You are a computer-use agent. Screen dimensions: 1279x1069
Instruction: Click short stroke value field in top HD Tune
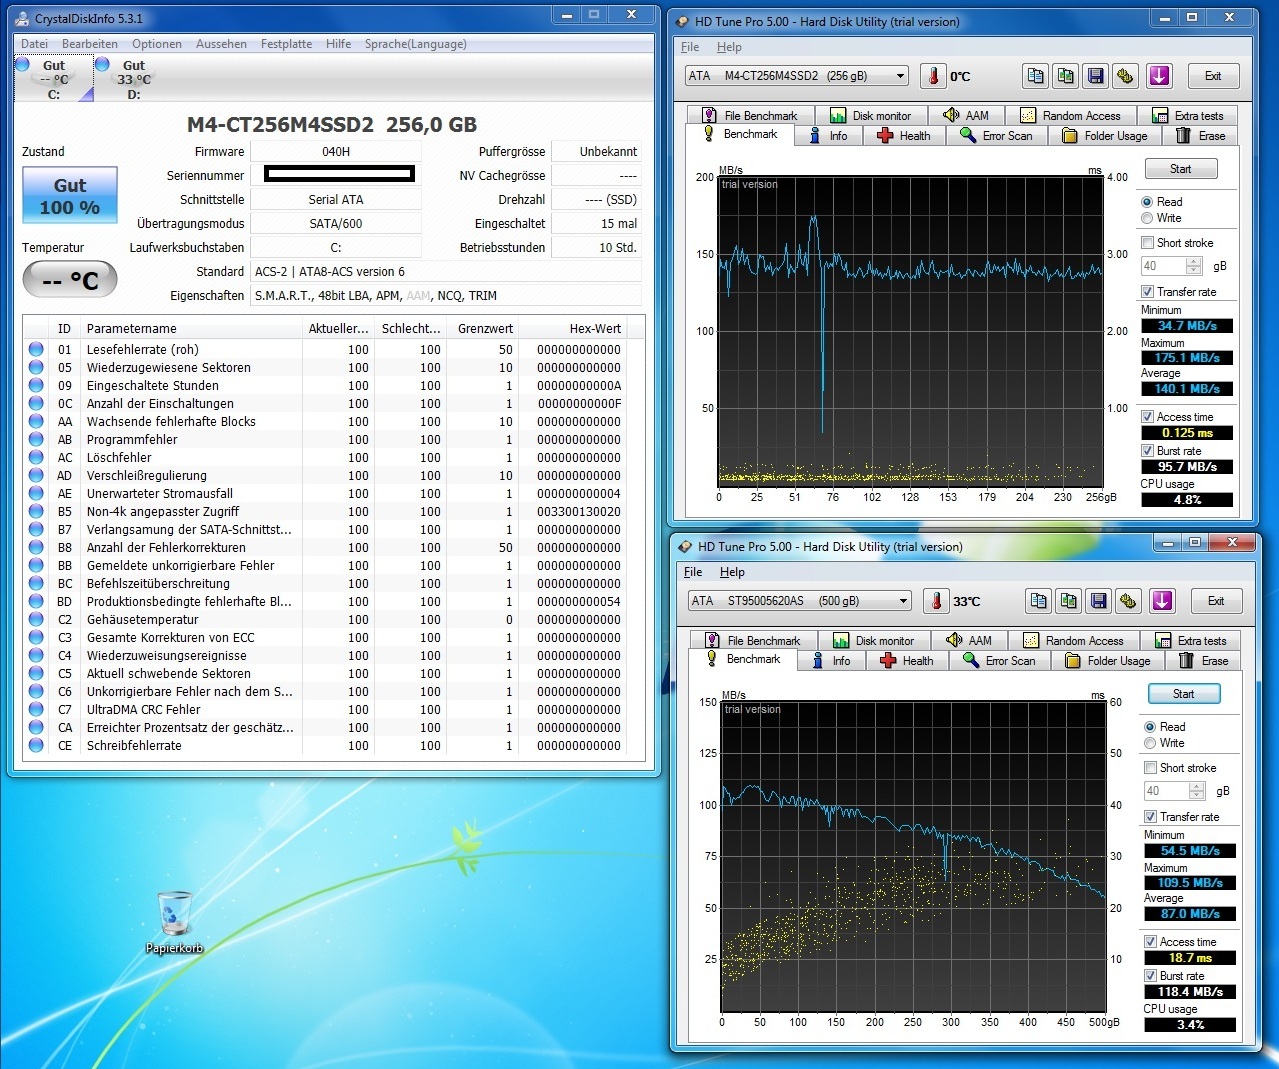(x=1163, y=266)
